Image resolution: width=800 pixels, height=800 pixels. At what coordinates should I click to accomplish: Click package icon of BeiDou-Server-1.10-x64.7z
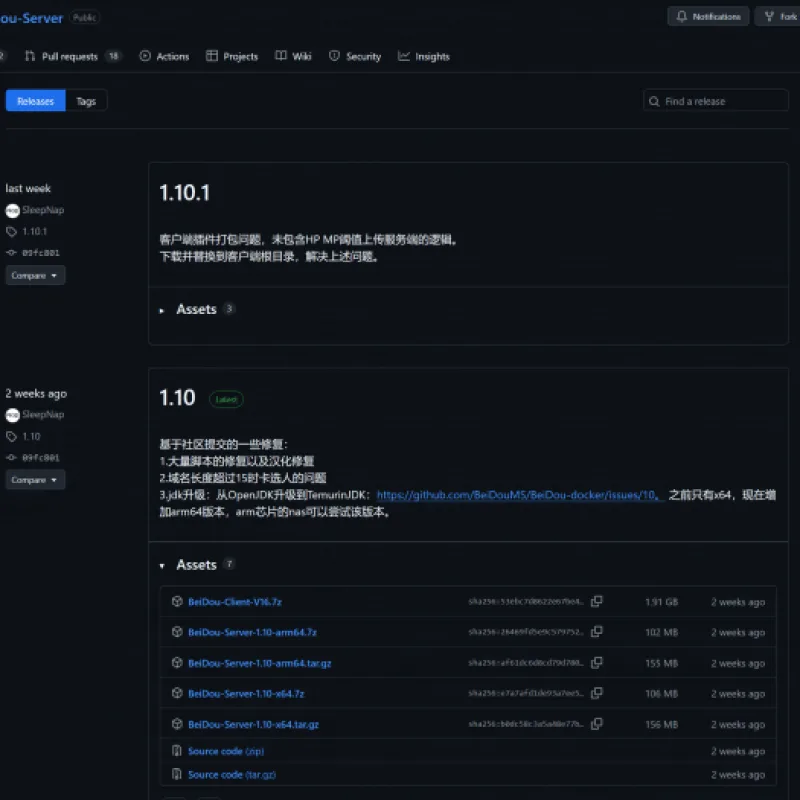(177, 693)
